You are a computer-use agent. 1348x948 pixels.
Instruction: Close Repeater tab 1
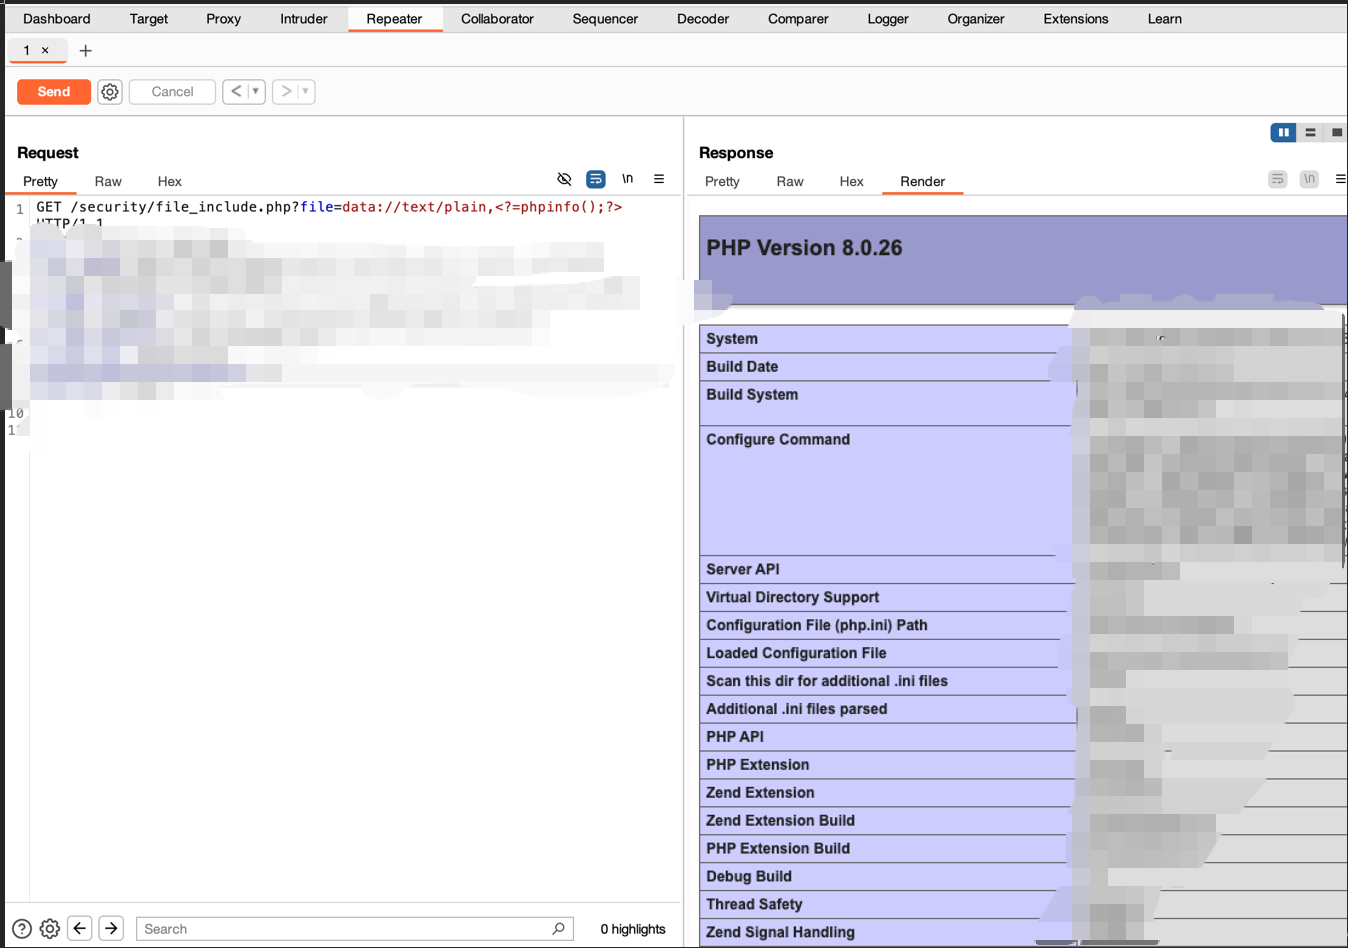coord(45,50)
